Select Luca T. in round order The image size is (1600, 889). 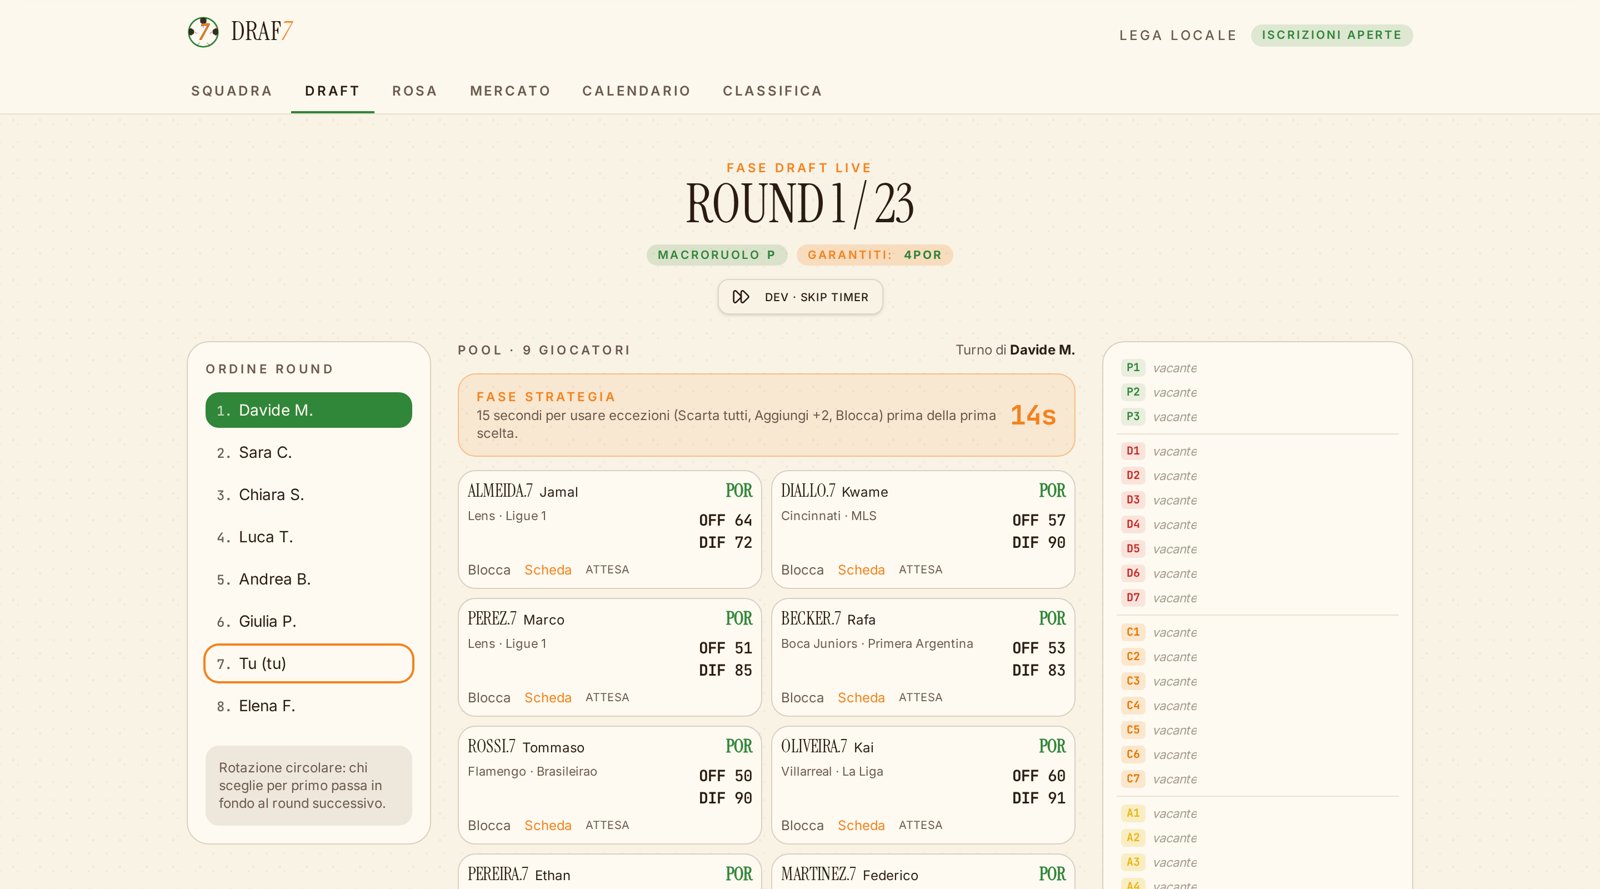[x=309, y=537]
